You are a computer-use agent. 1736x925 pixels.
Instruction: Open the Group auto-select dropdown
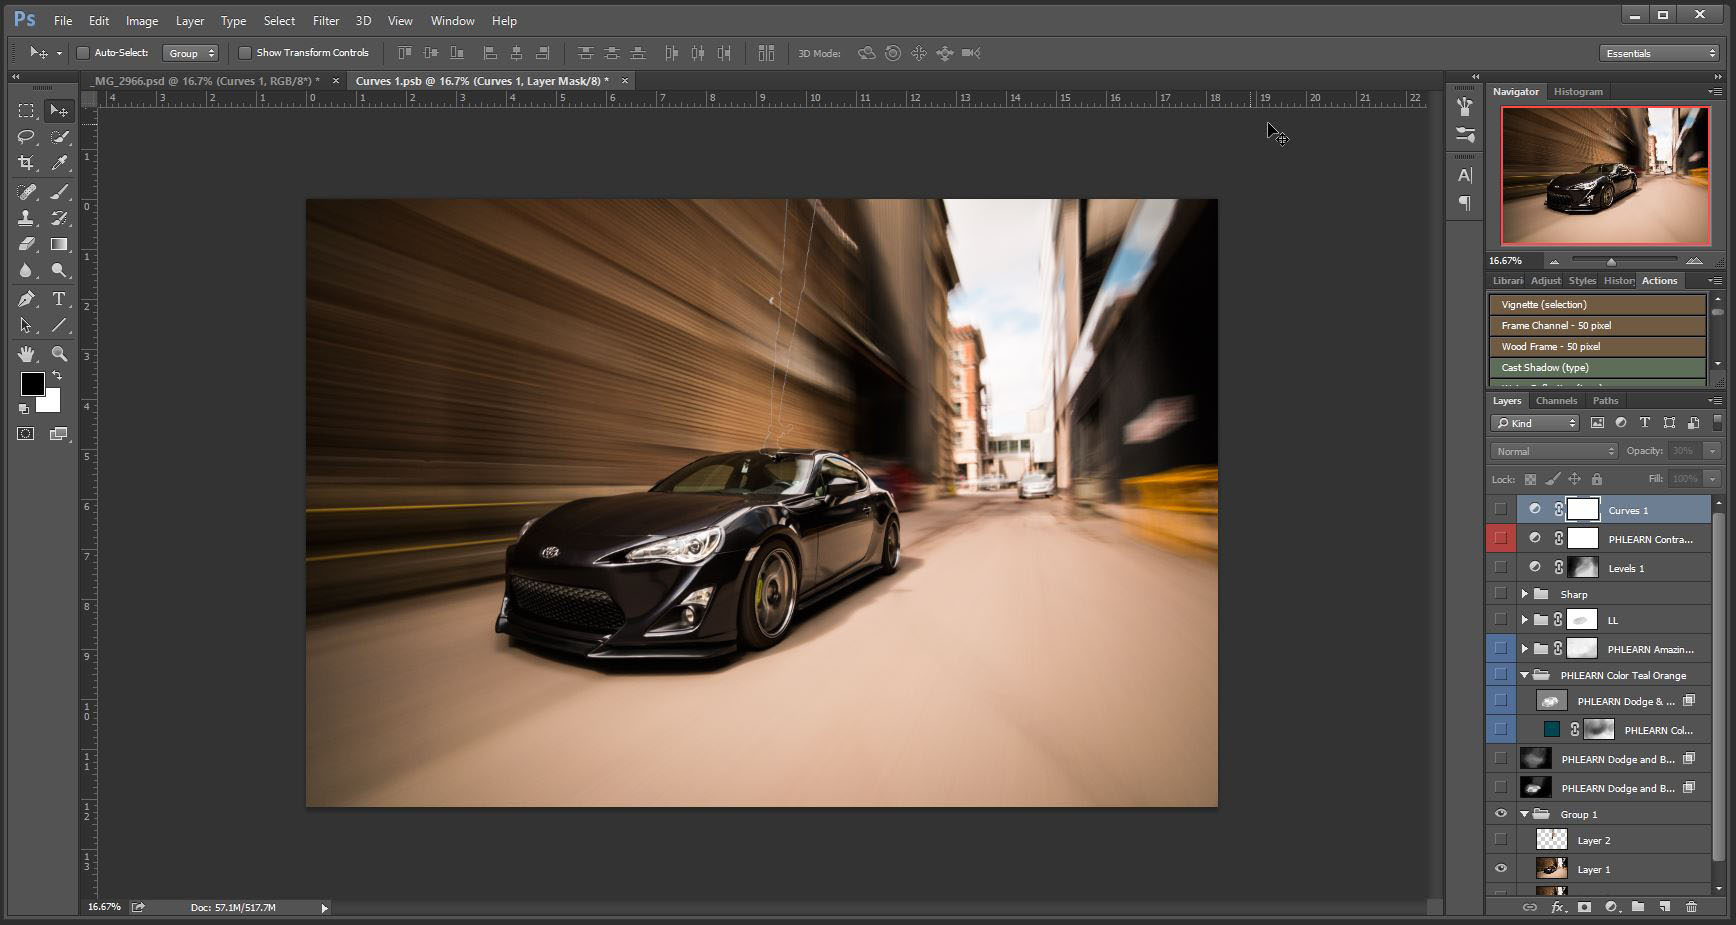click(190, 53)
